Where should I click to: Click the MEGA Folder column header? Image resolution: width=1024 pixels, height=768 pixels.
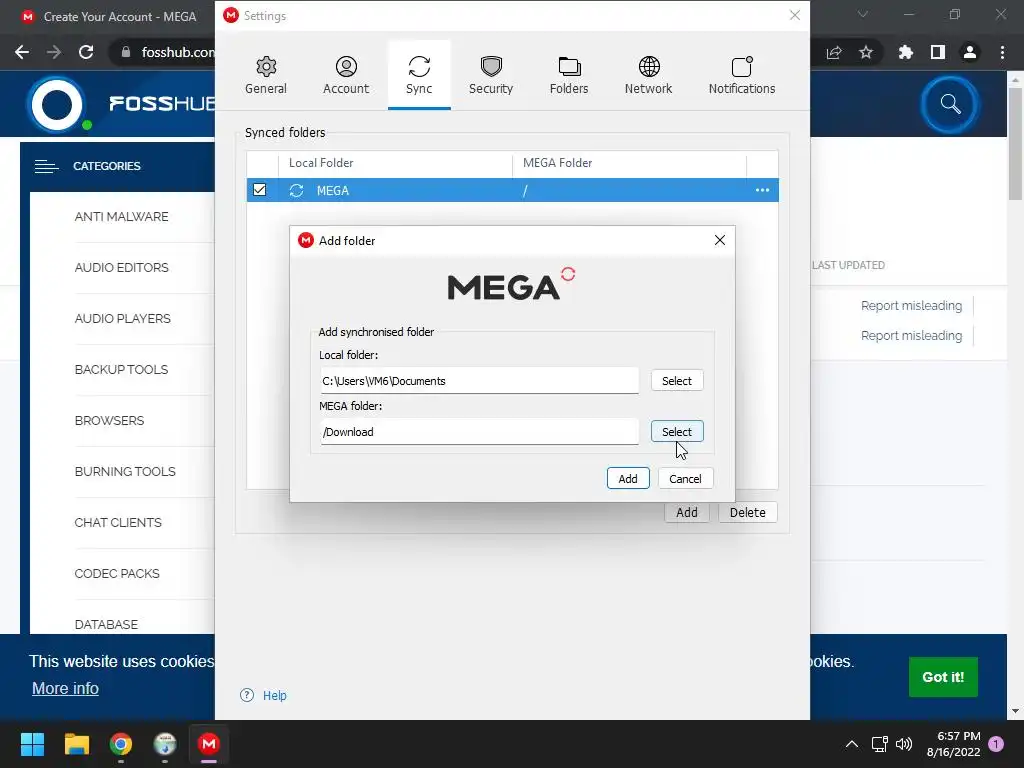pyautogui.click(x=629, y=163)
